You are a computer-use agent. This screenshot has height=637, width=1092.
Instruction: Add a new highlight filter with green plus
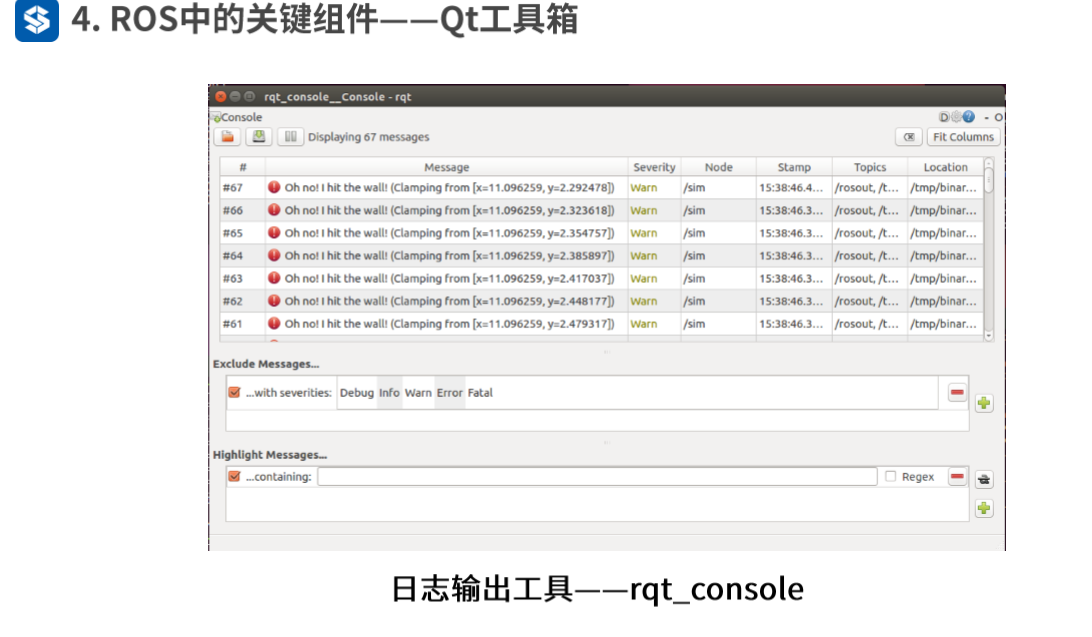[x=984, y=508]
